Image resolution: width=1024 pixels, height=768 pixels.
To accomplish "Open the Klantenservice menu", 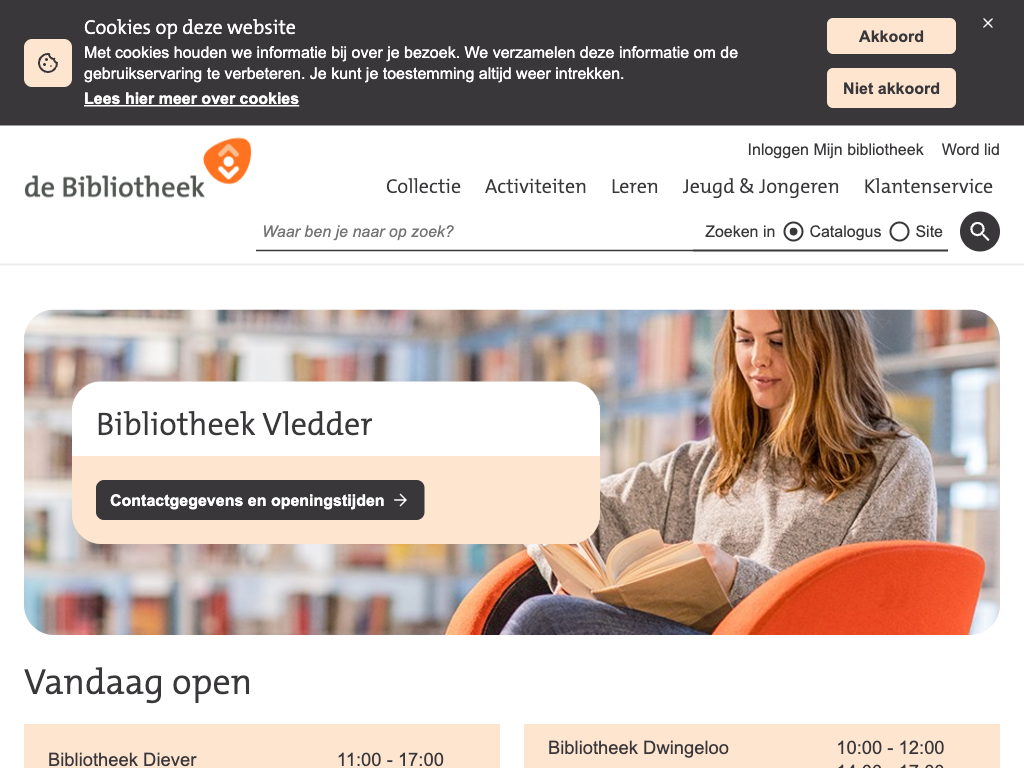I will pos(928,187).
